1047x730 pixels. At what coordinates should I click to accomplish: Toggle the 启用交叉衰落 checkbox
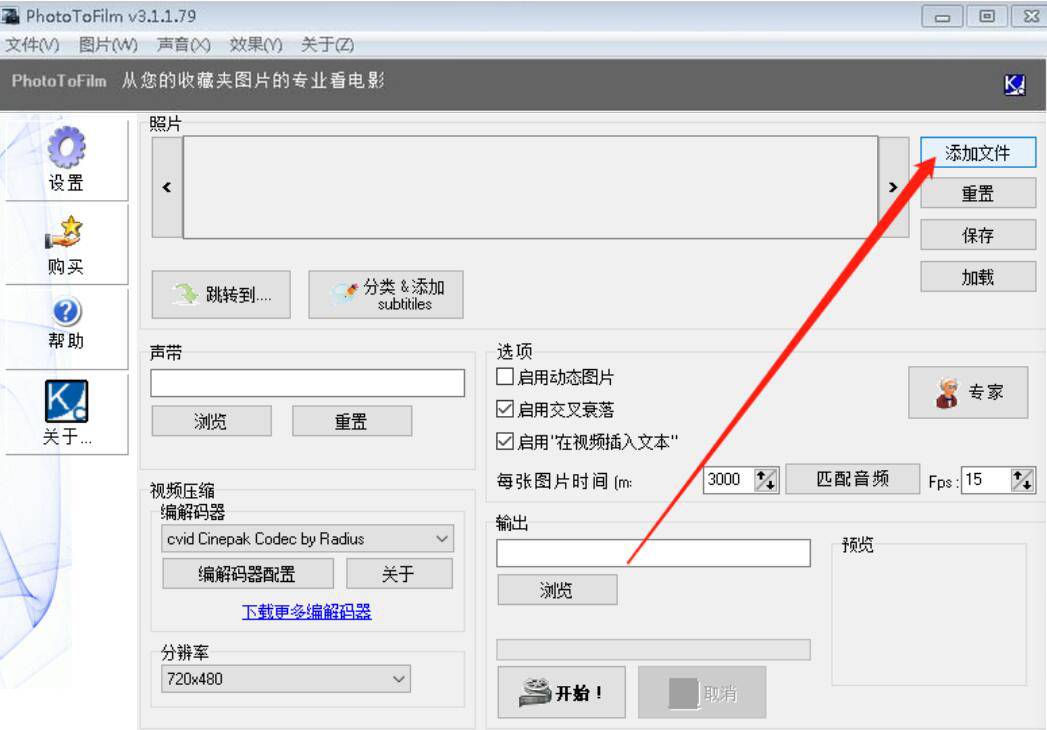(505, 409)
